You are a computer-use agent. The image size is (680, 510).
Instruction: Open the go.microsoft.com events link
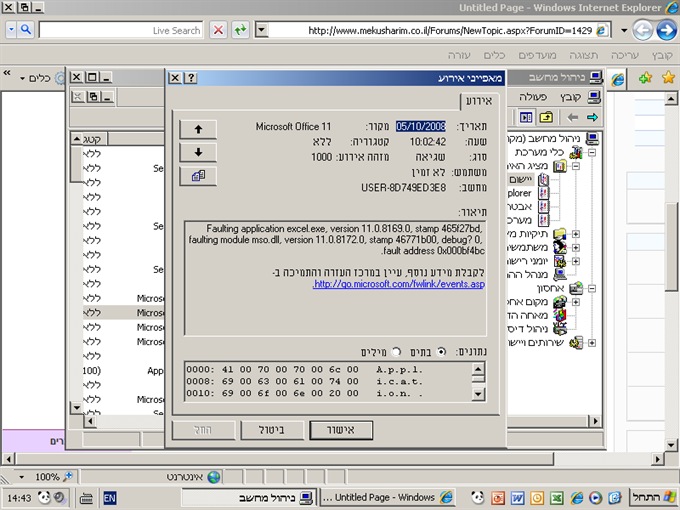(x=399, y=284)
